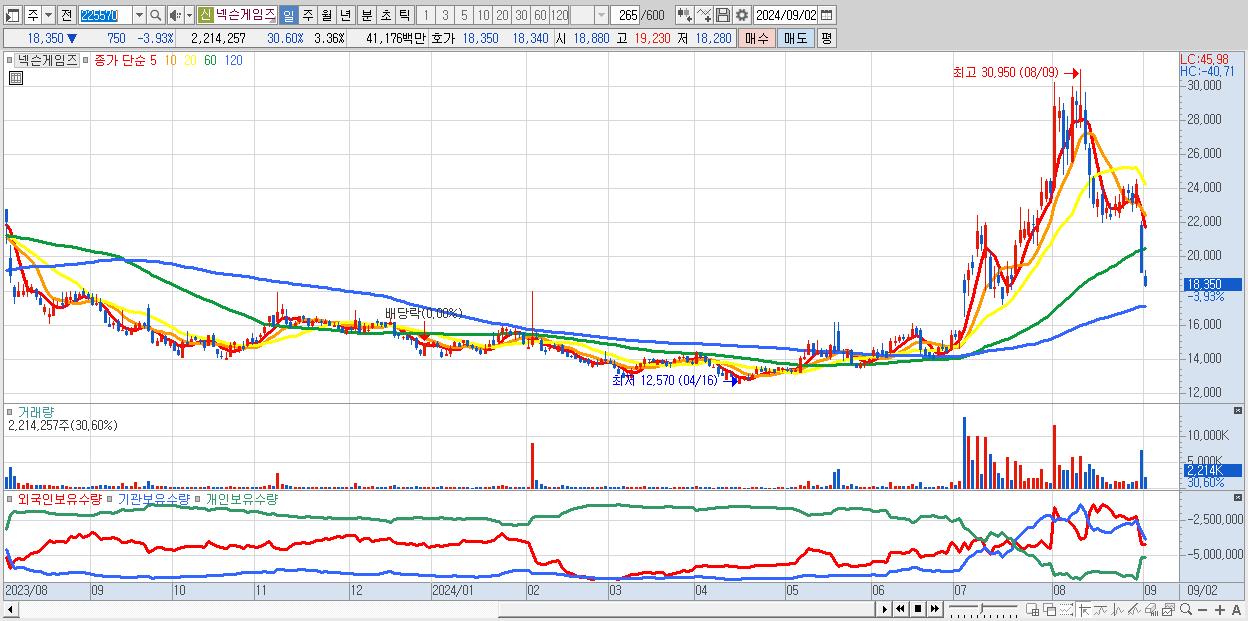Click the 기관보유수량 indicator legend
Viewport: 1248px width, 621px height.
tap(154, 498)
